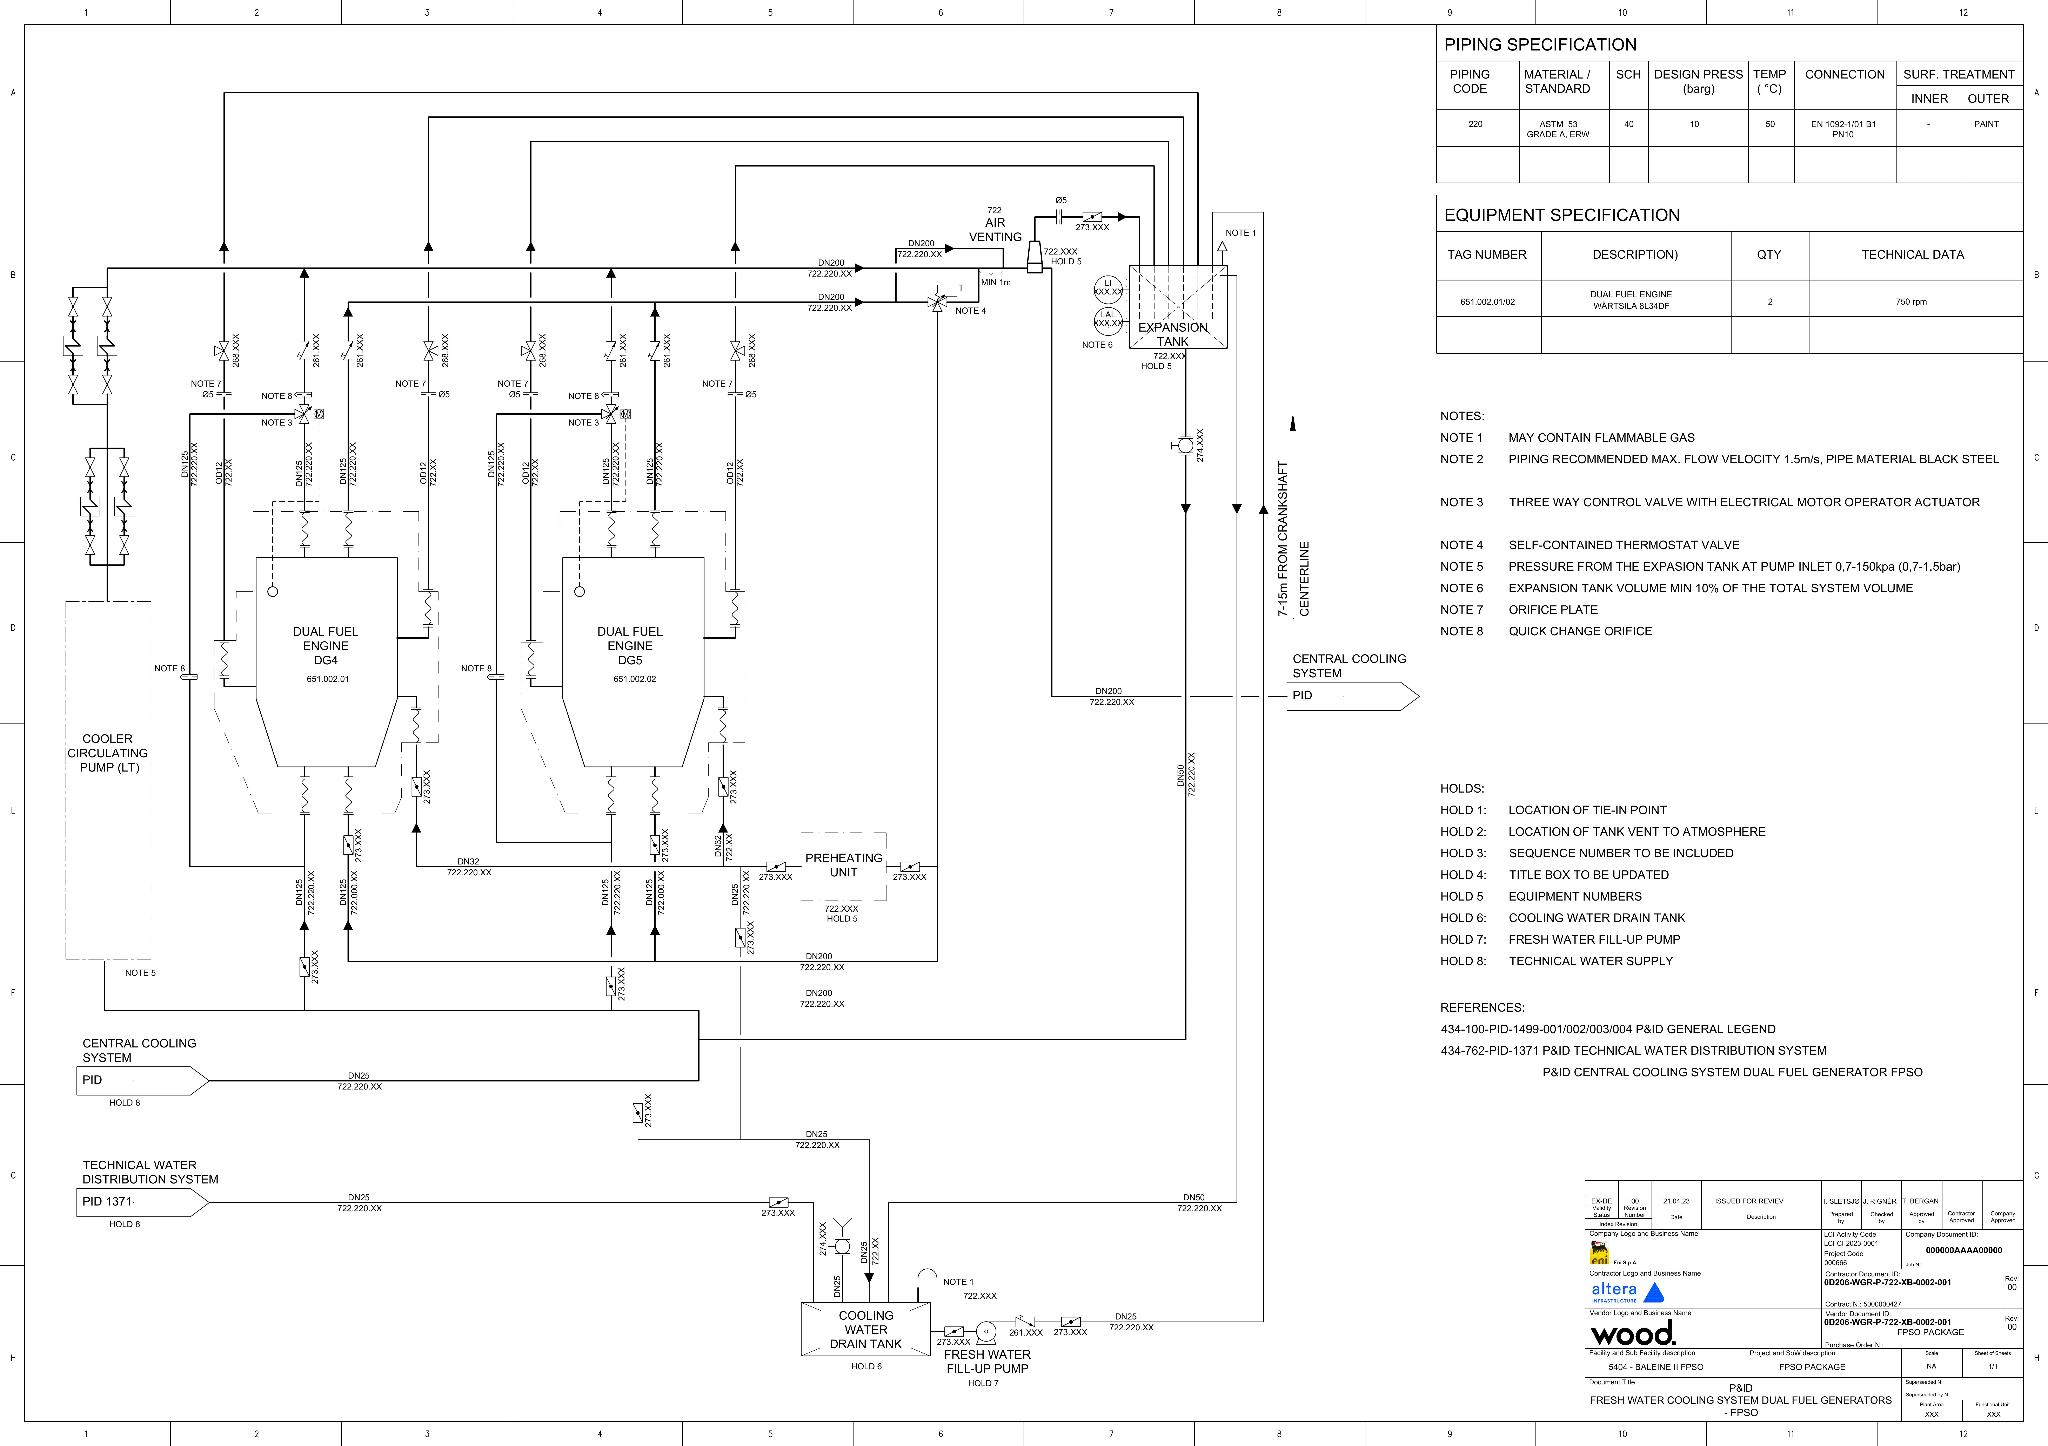Select the ASTM 53 GRADE A, ERW cell
This screenshot has height=1446, width=2048.
[x=1563, y=129]
